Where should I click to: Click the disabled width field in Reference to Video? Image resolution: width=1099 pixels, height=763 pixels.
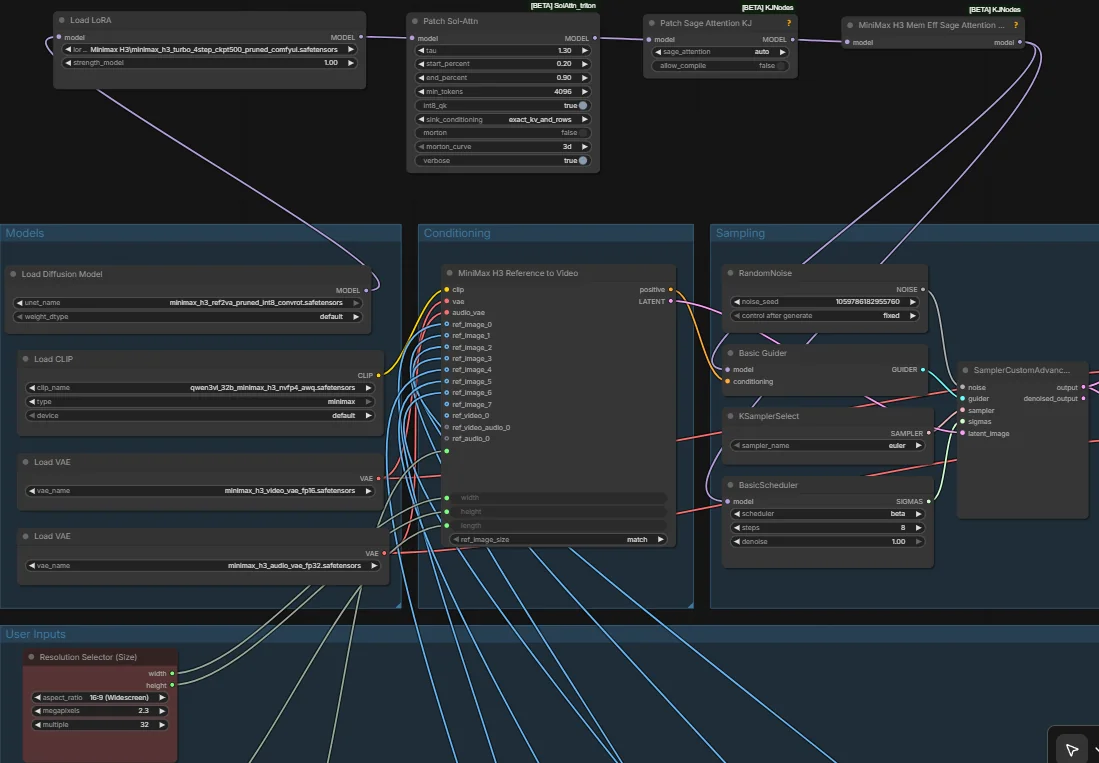(559, 497)
